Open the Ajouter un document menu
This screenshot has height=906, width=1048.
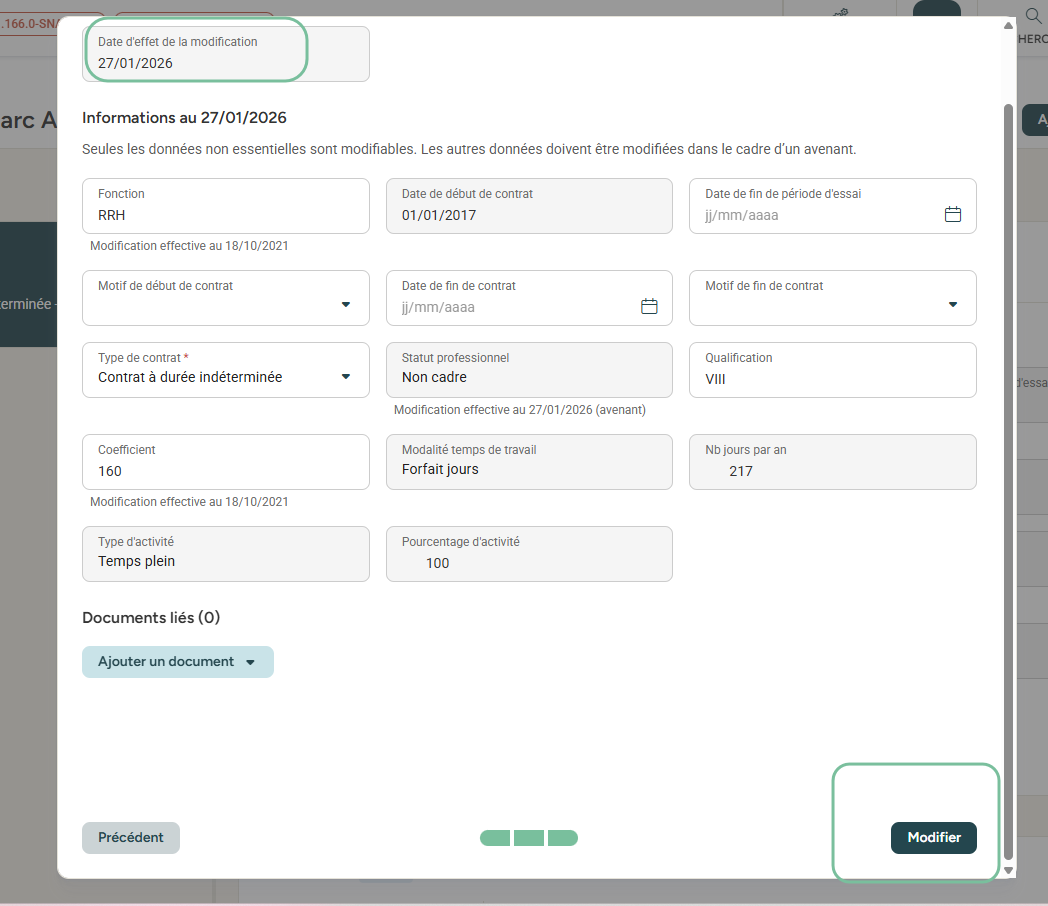coord(177,662)
